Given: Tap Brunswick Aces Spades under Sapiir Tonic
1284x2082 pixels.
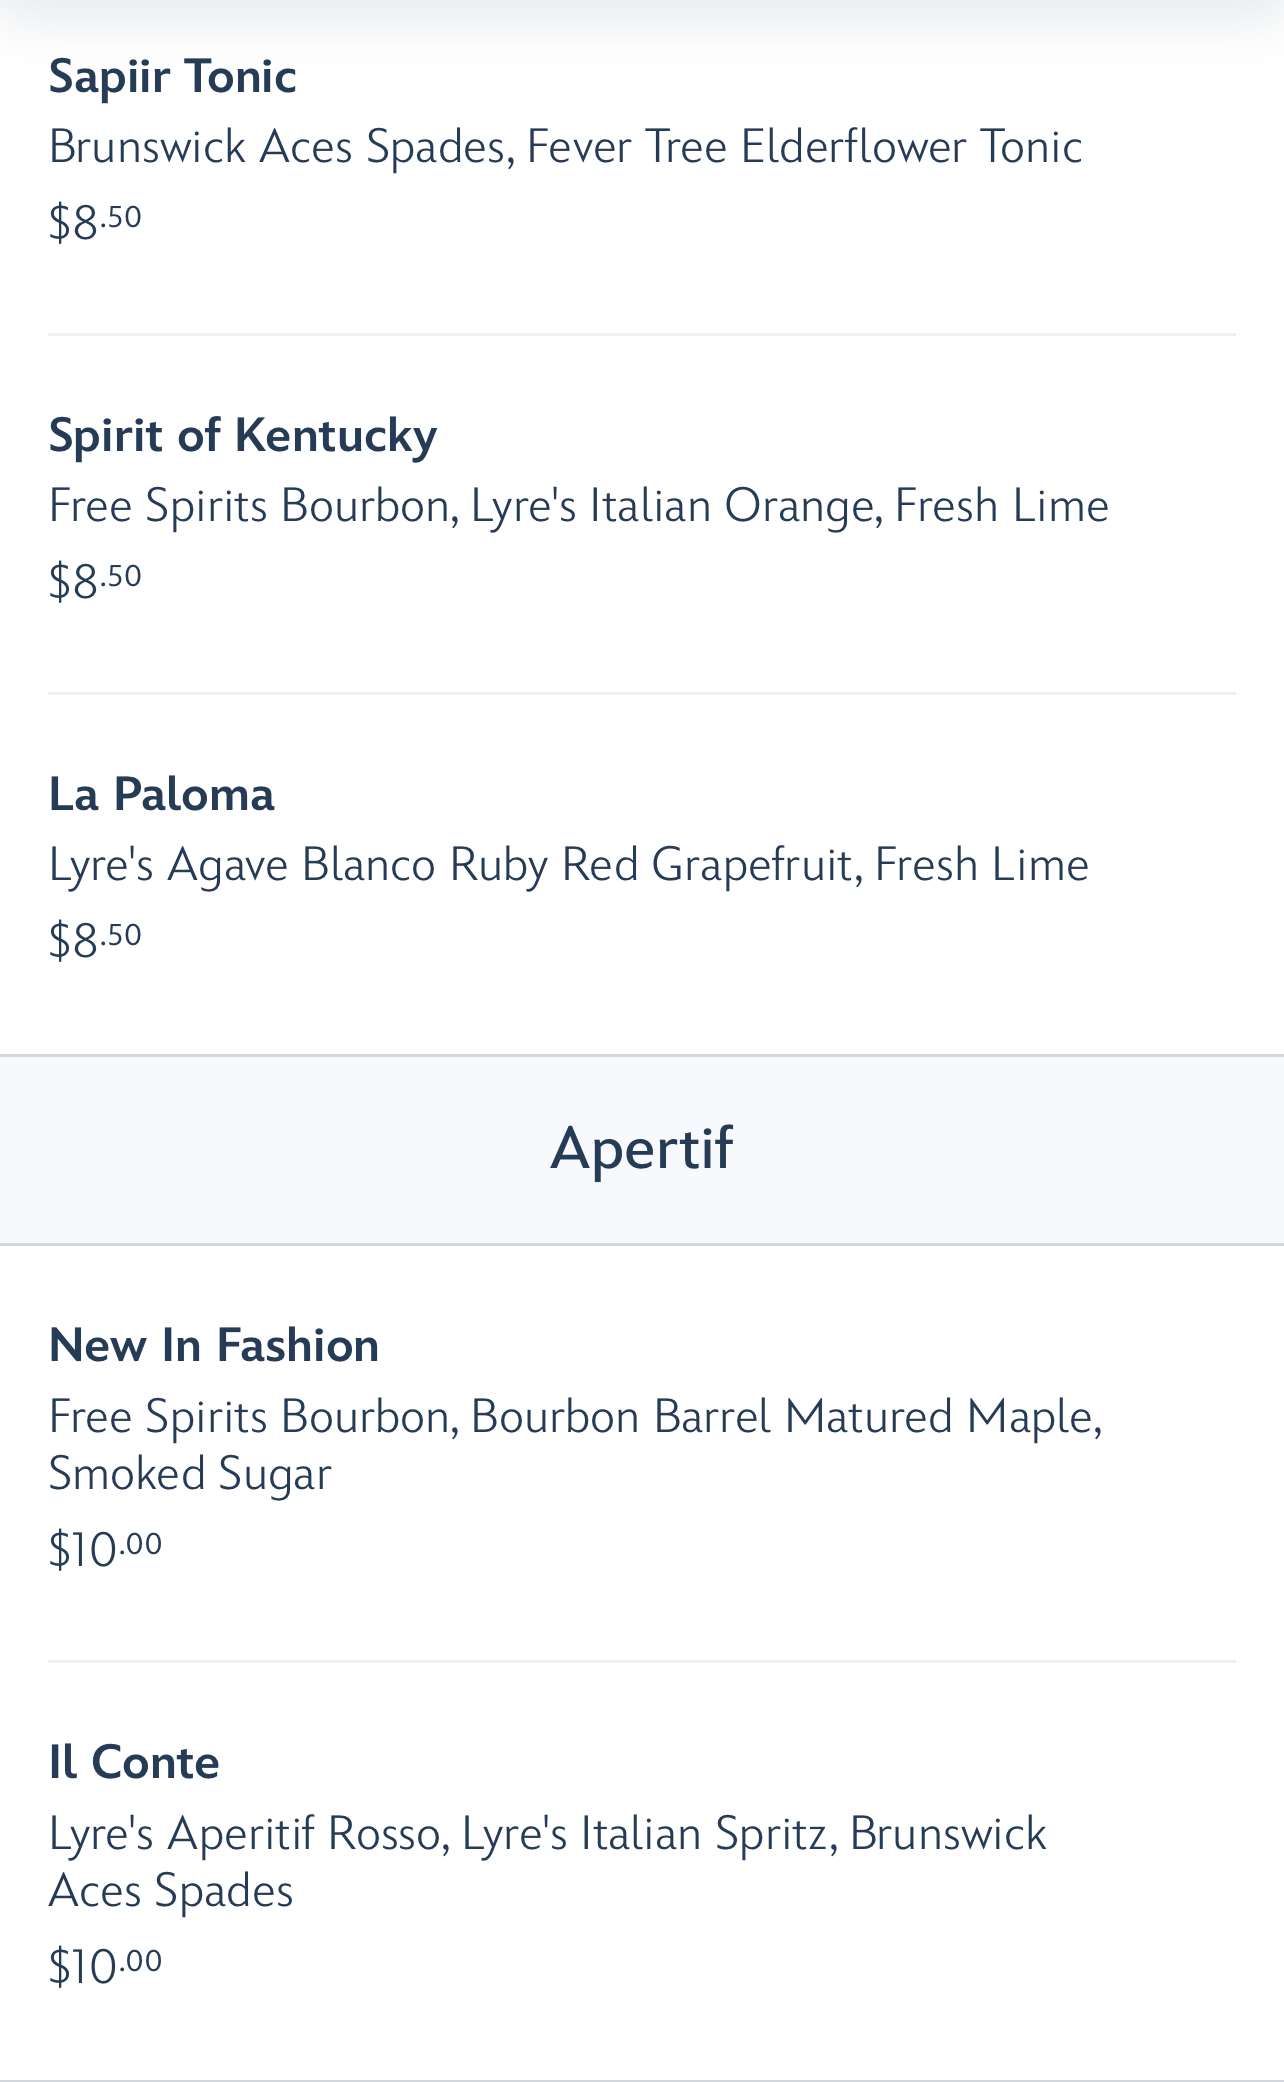Looking at the screenshot, I should point(280,147).
